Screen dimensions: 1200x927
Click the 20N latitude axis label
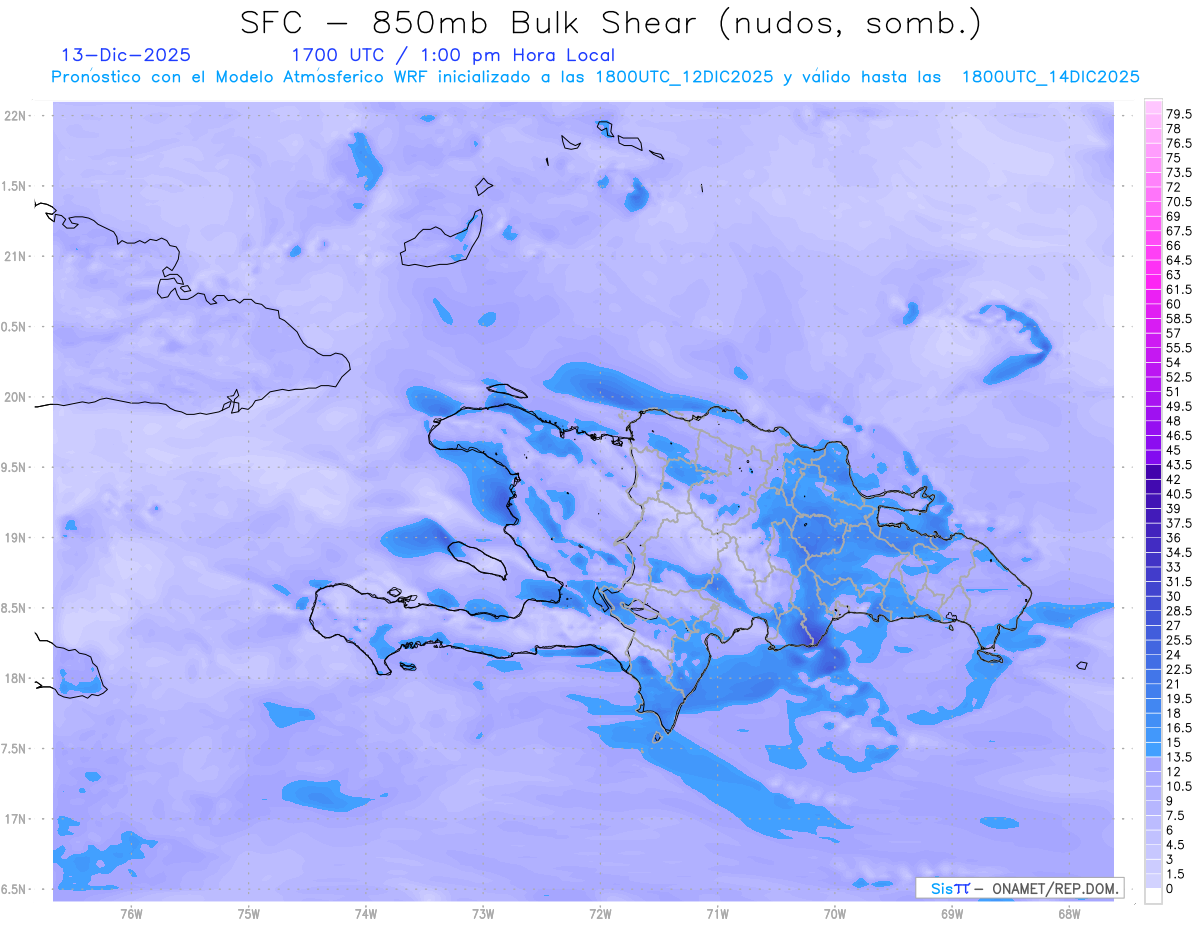(x=16, y=397)
